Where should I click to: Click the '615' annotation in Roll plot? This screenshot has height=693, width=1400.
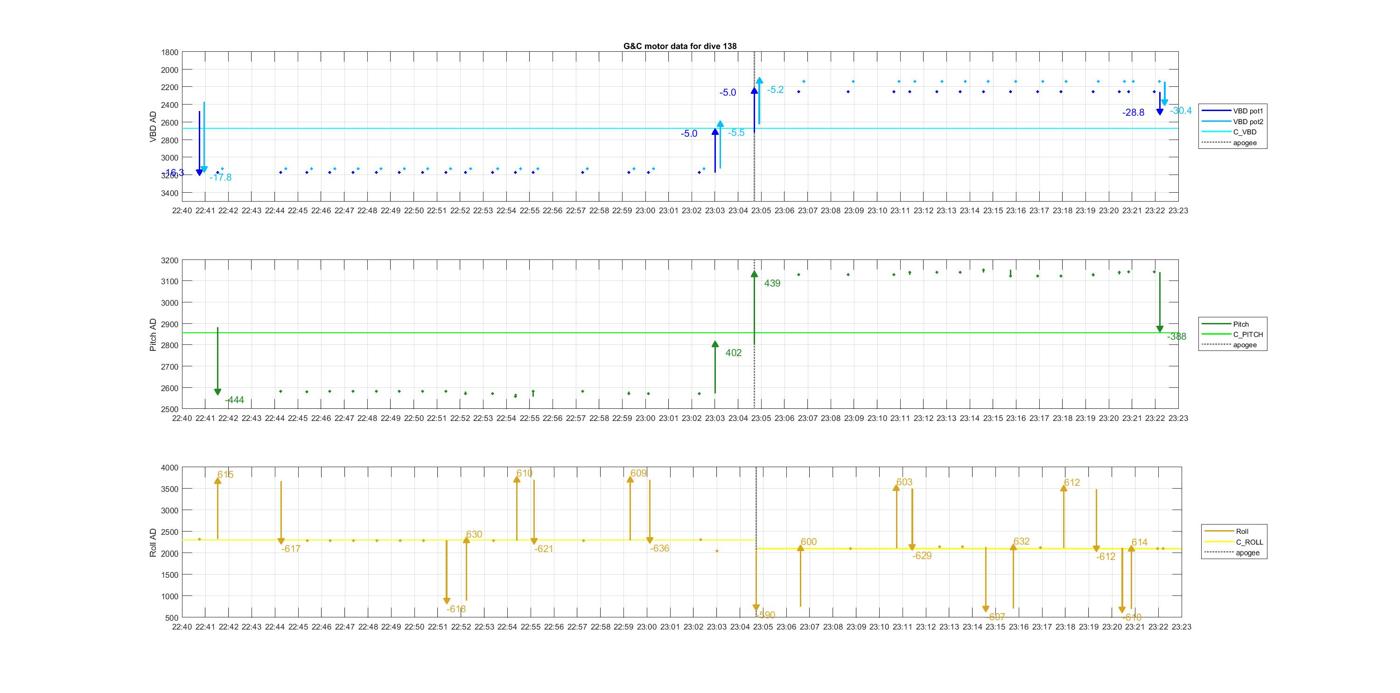pyautogui.click(x=225, y=475)
